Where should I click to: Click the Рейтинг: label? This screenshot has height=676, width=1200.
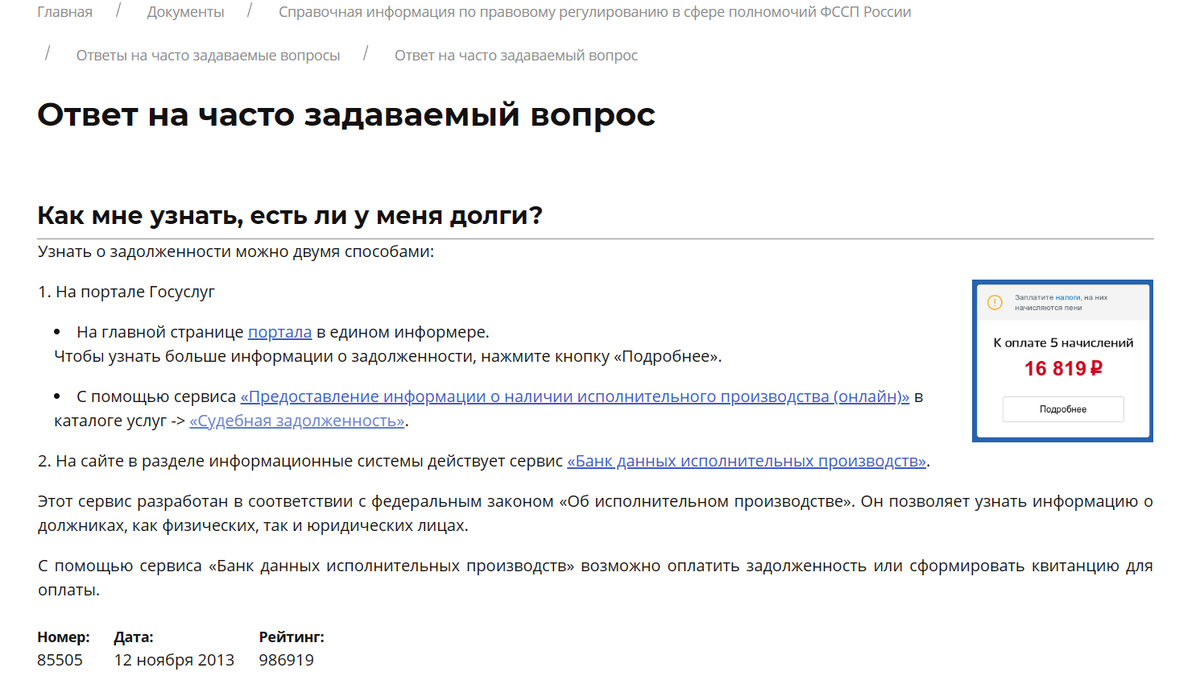pyautogui.click(x=291, y=637)
